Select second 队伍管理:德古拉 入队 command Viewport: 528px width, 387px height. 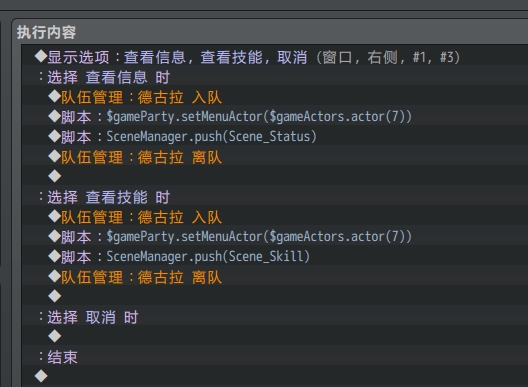pyautogui.click(x=275, y=217)
